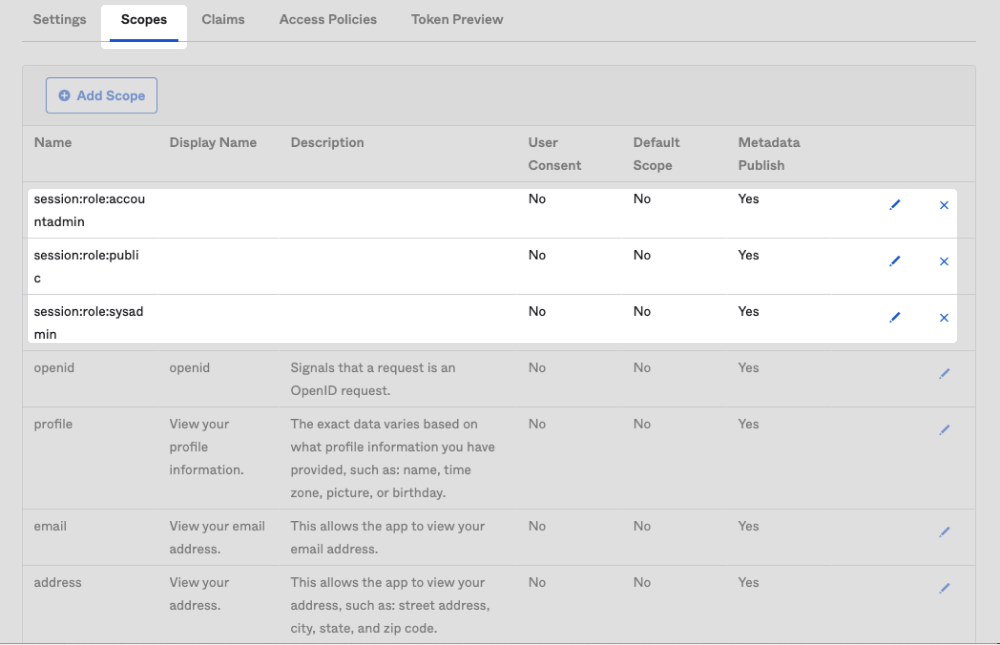
Task: Edit the session:role:sysadmin scope
Action: pyautogui.click(x=895, y=317)
